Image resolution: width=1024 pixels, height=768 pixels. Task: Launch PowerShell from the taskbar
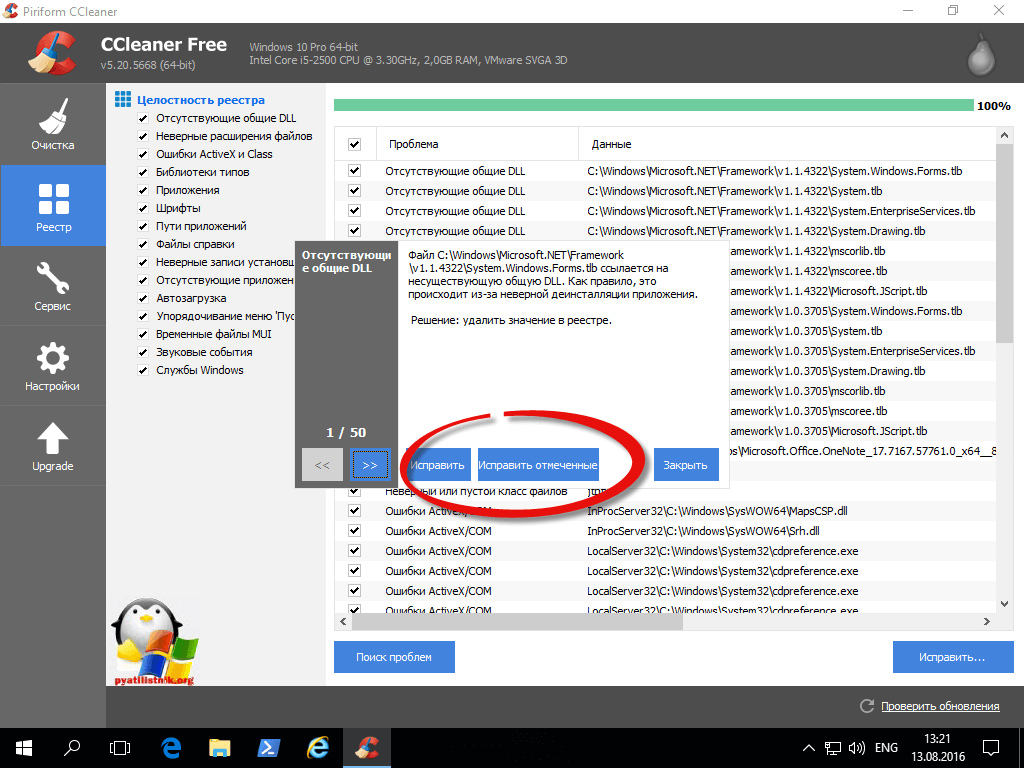pyautogui.click(x=269, y=747)
